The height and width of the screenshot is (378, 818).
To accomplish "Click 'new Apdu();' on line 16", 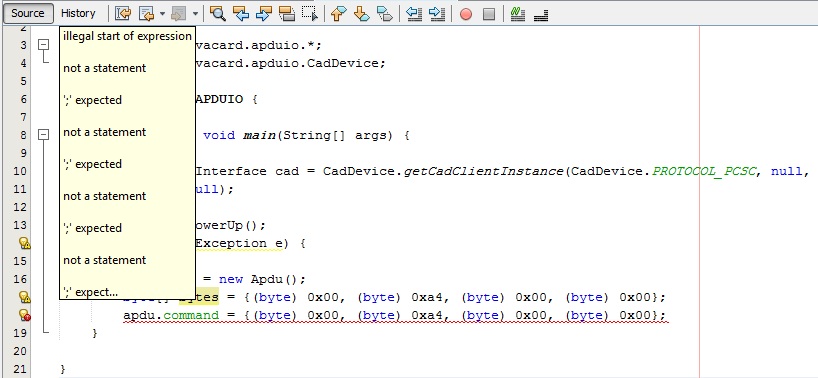I will (x=262, y=279).
